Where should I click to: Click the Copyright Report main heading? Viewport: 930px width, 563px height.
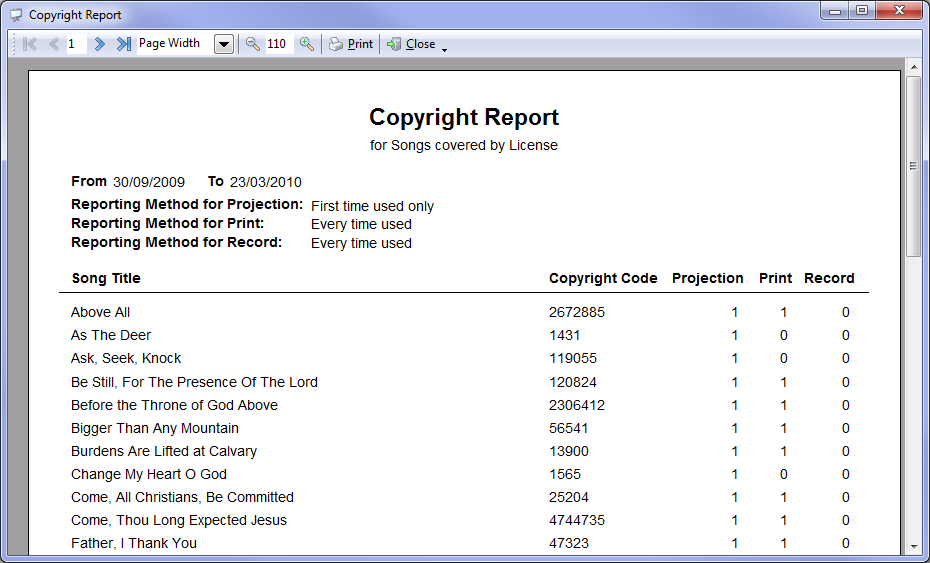[x=464, y=117]
